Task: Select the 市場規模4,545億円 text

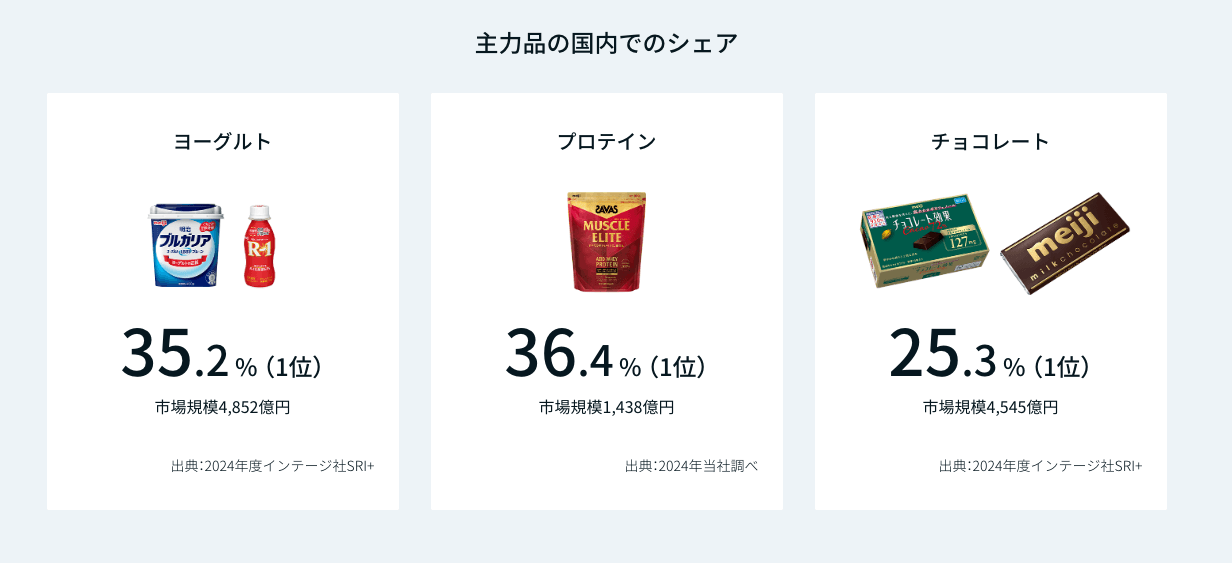Action: pos(990,407)
